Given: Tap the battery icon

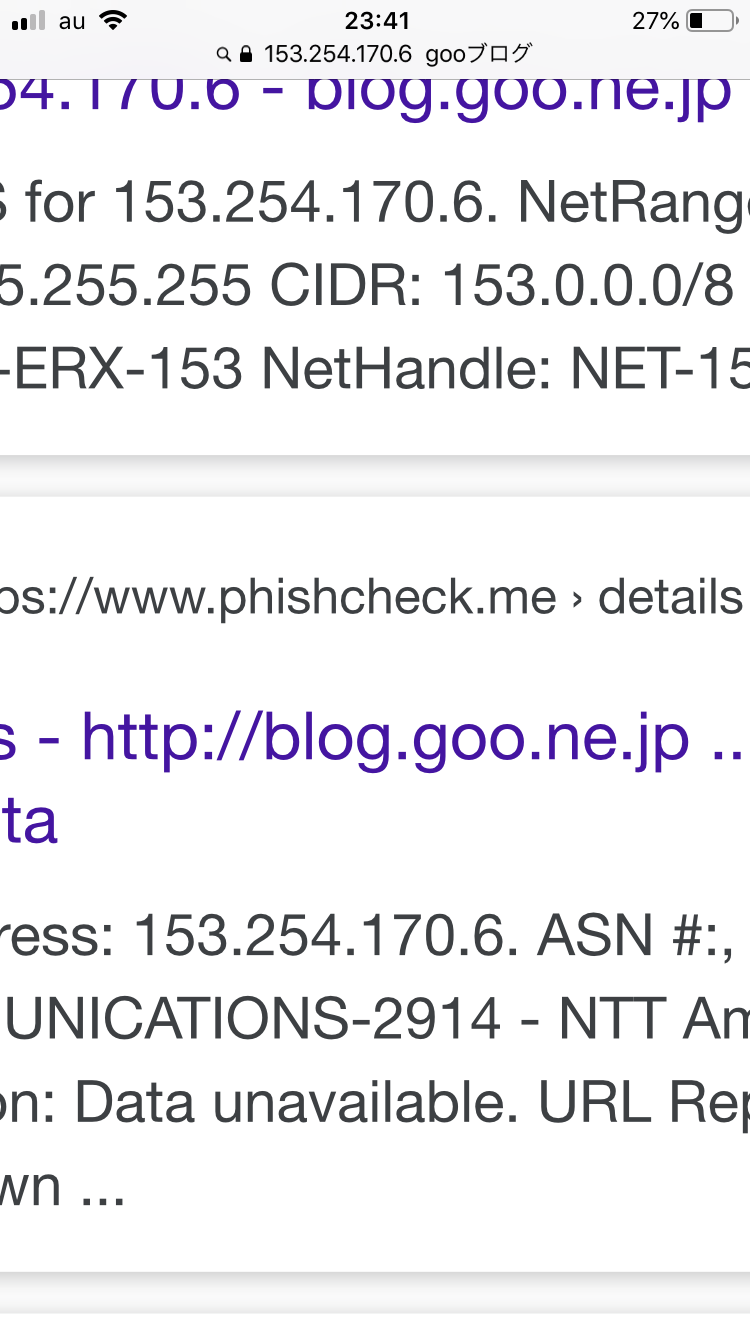Looking at the screenshot, I should pyautogui.click(x=710, y=20).
